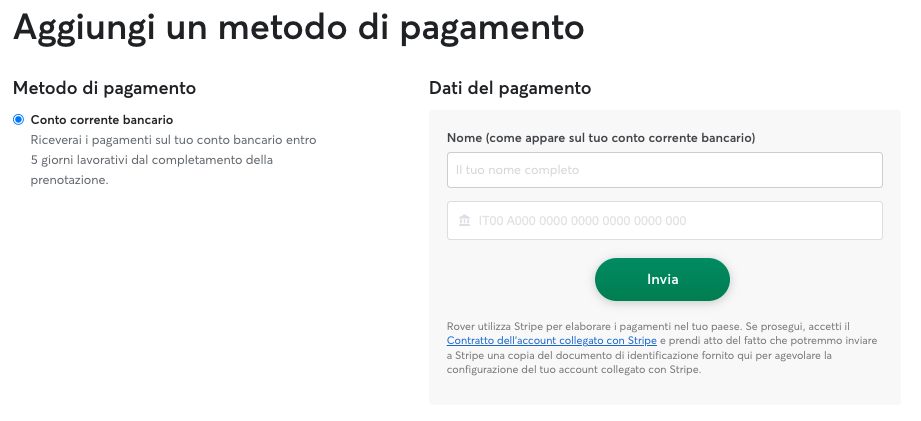Select the Conto corrente bancario radio button
This screenshot has height=421, width=921.
click(18, 120)
